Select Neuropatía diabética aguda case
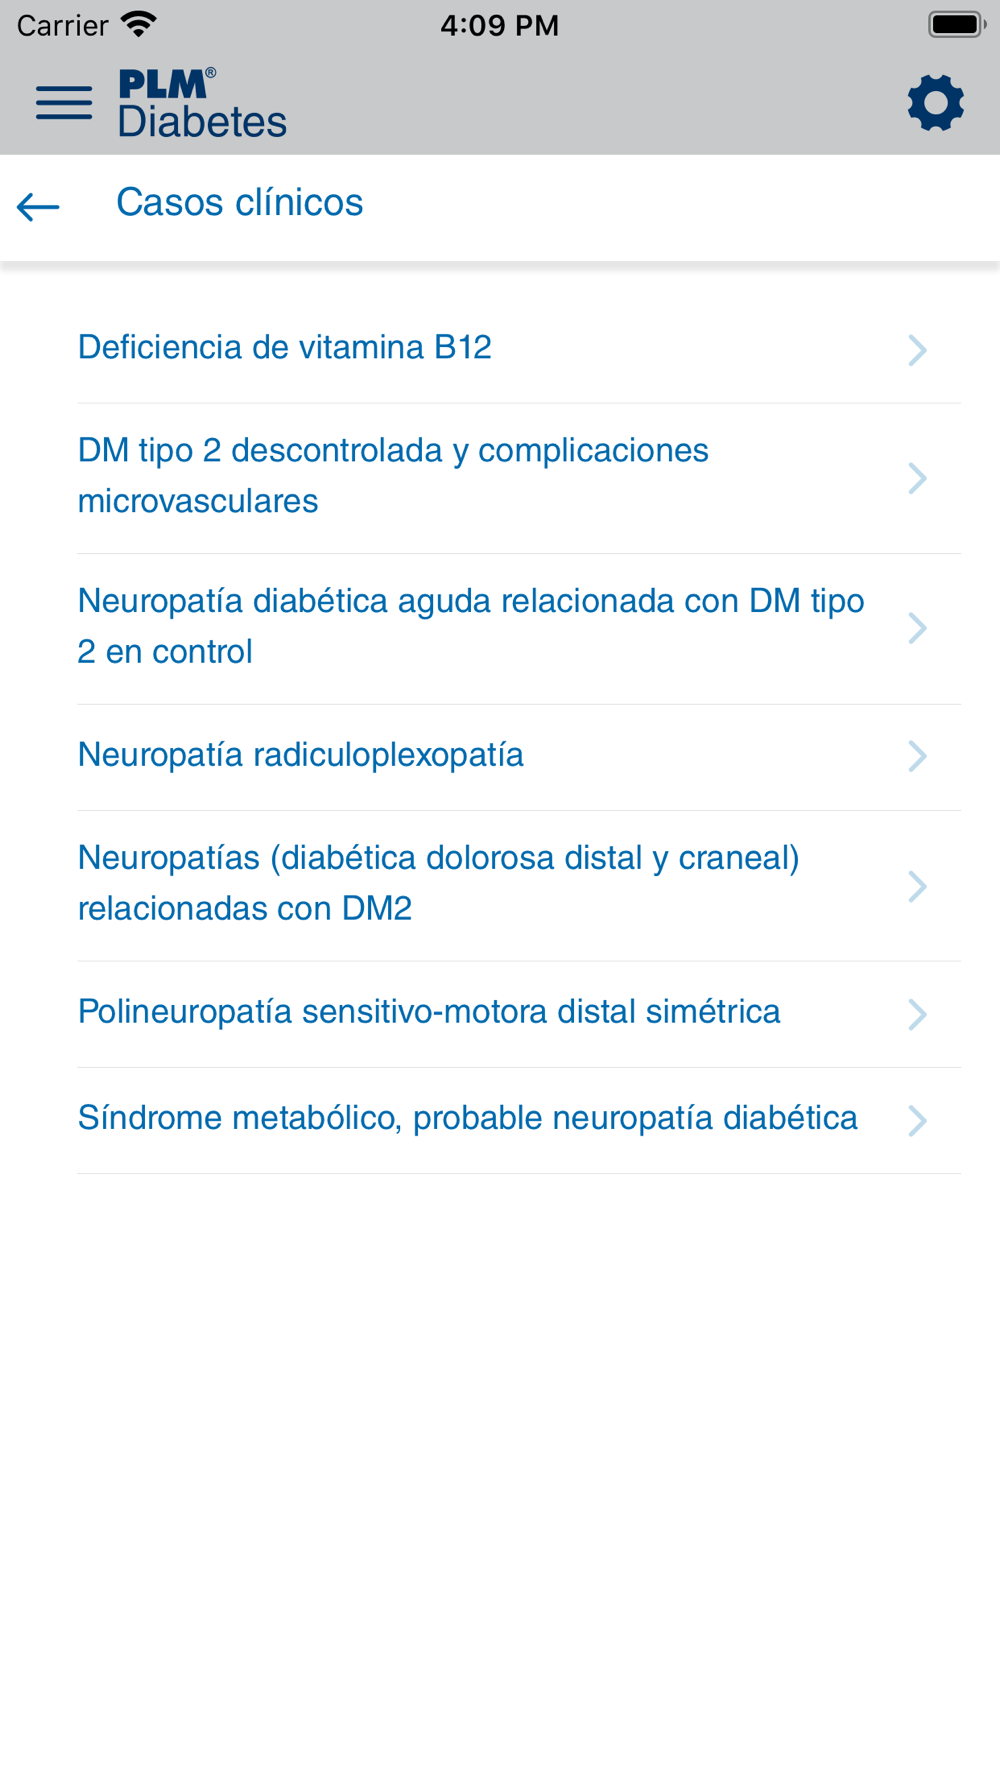 519,629
